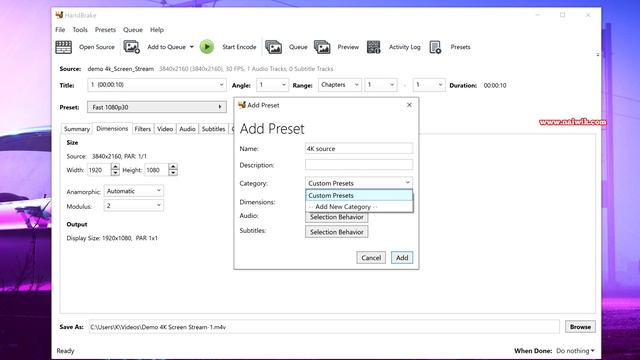Open the Range Chapters dropdown

[x=340, y=85]
